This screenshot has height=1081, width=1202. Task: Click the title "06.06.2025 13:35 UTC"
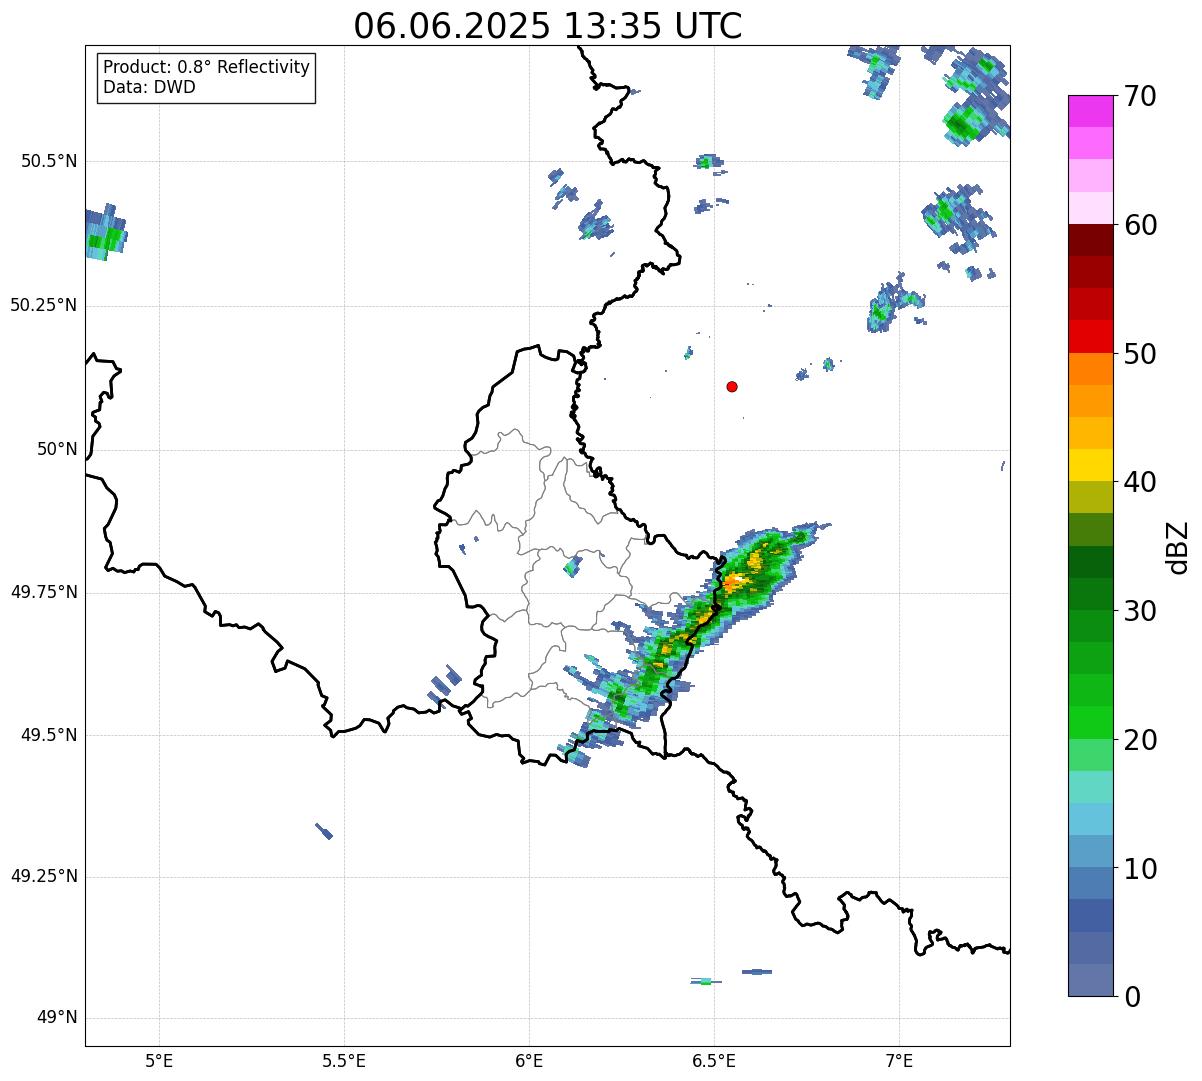pos(547,25)
